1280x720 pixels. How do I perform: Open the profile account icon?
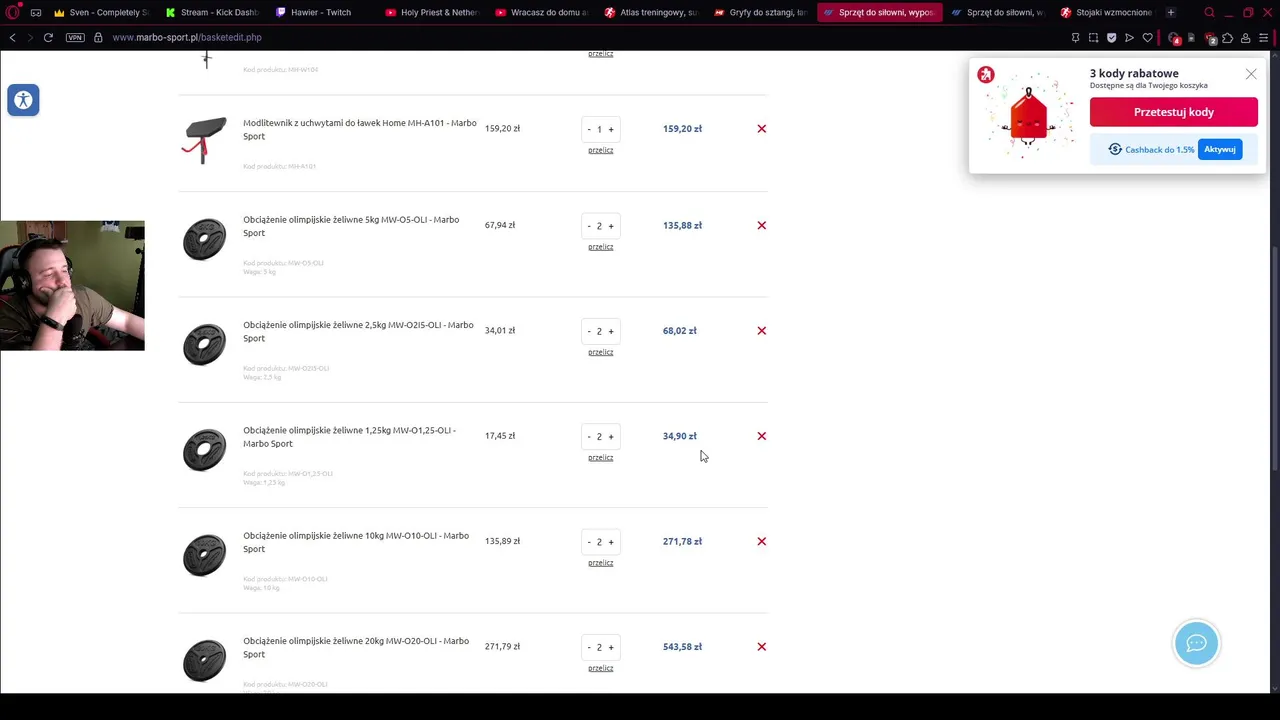[x=1246, y=38]
